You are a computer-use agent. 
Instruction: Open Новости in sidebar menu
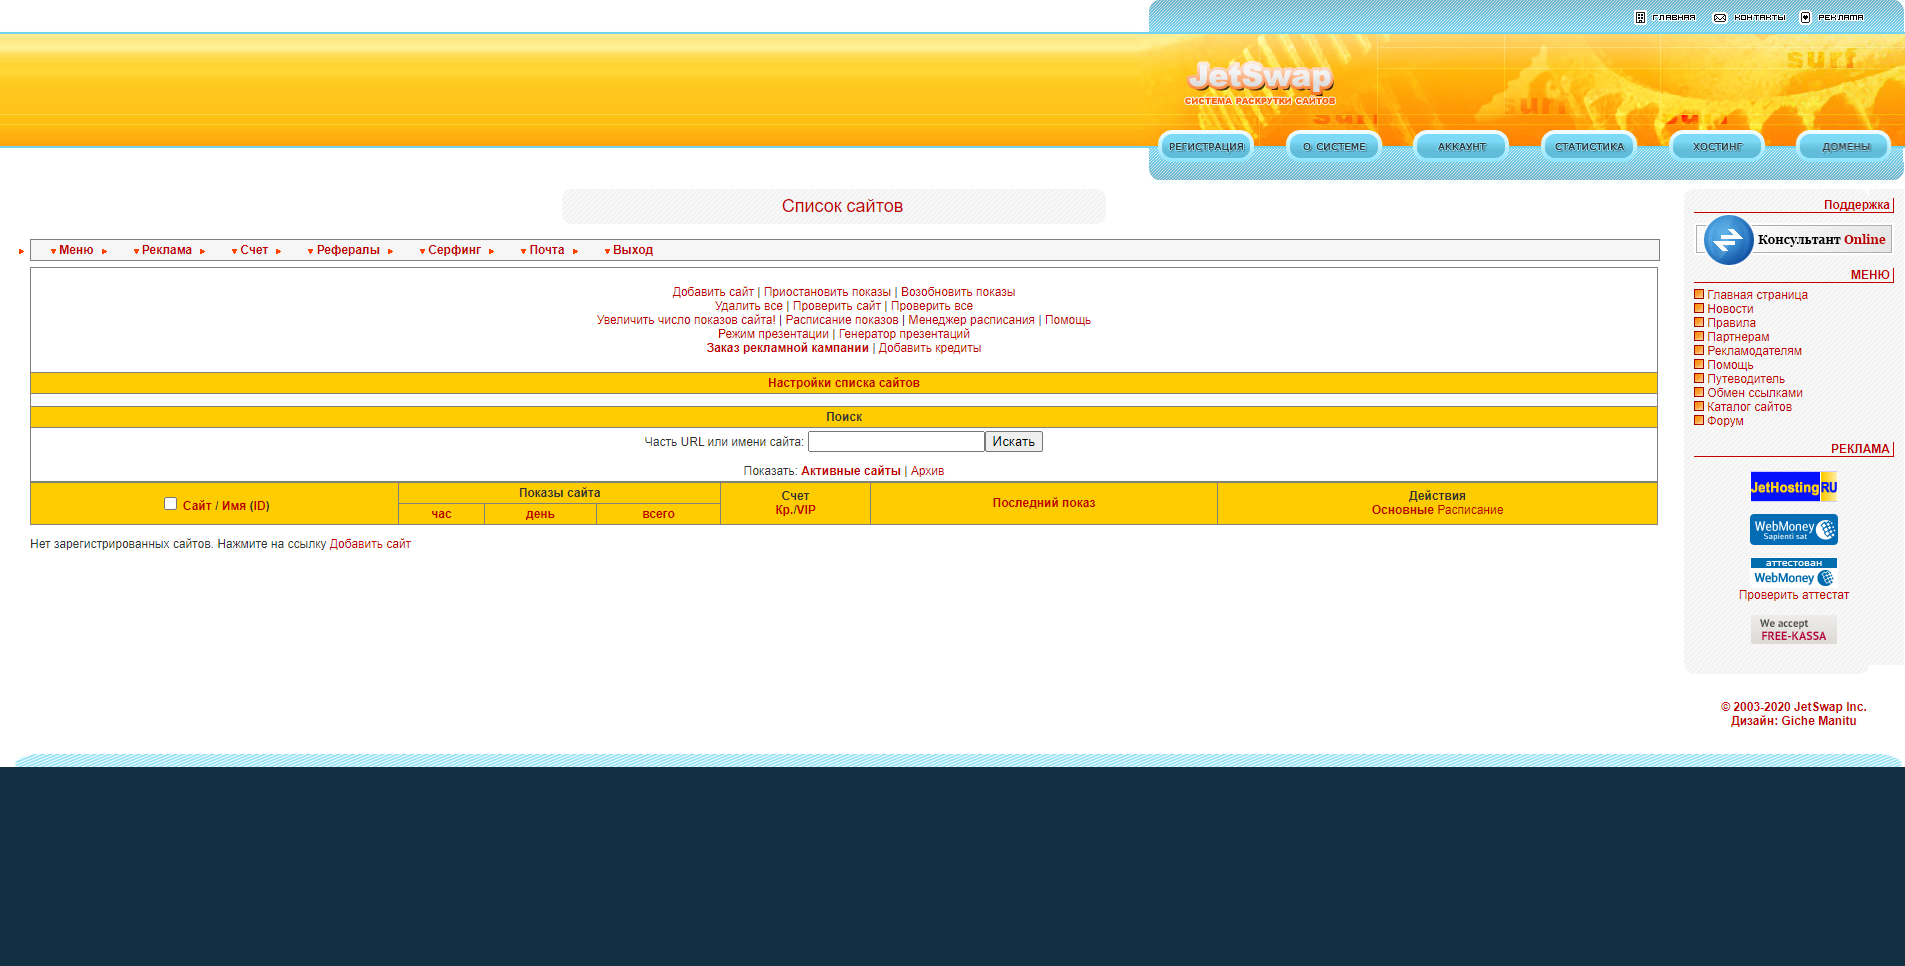[1730, 309]
